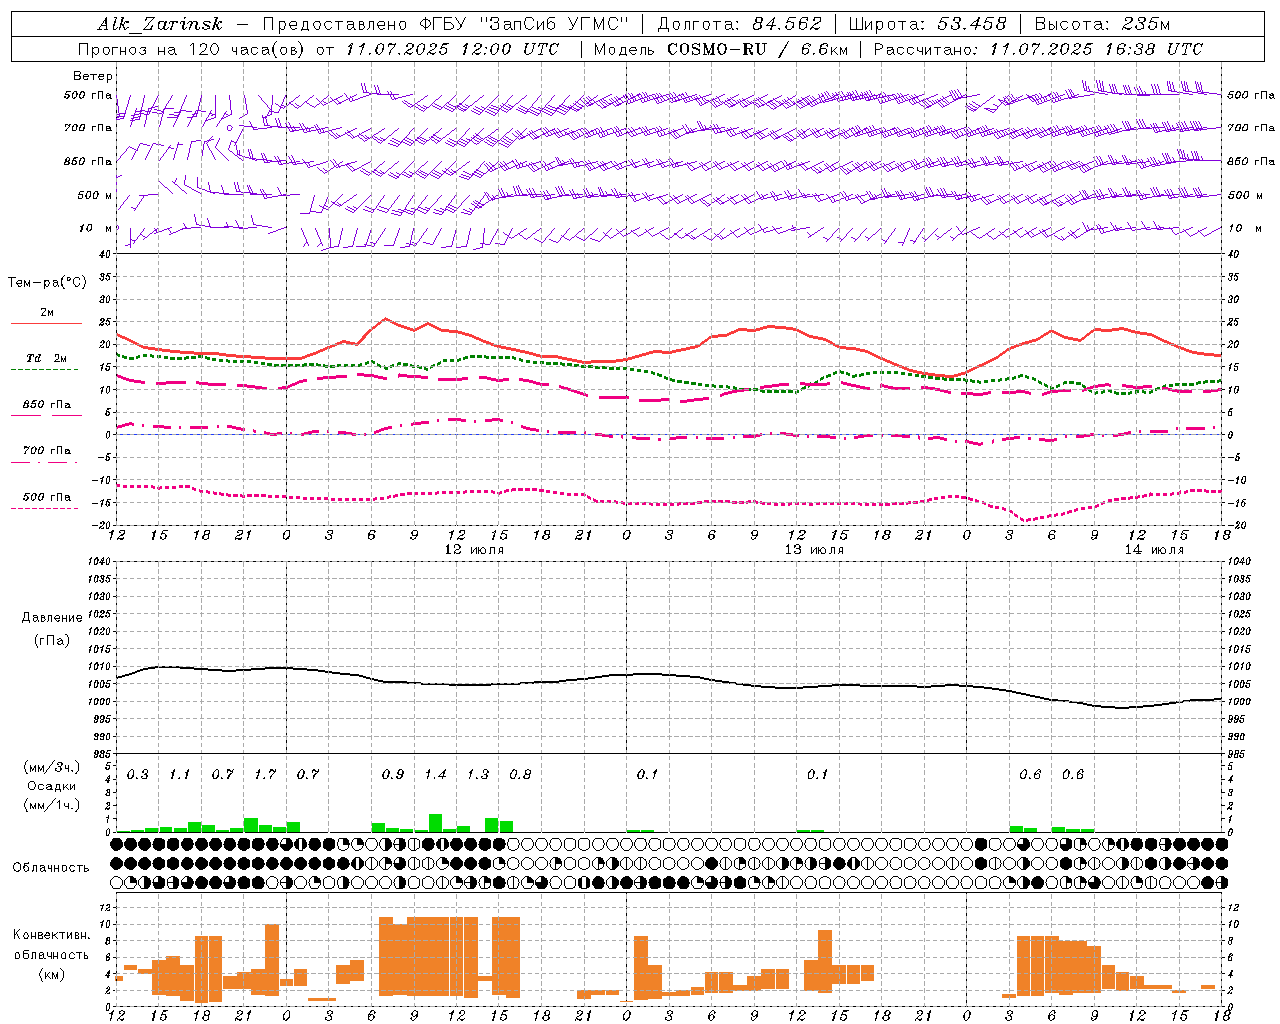
Task: Click the 'Осадки' precipitation label
Action: tap(51, 786)
